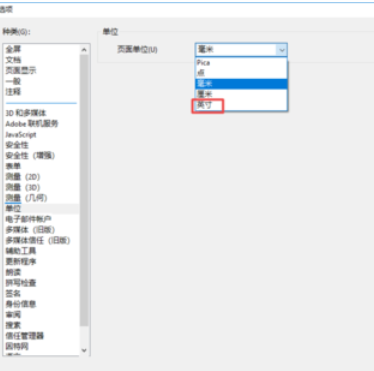
Task: Click the category list scrollbar thumb
Action: pyautogui.click(x=84, y=190)
